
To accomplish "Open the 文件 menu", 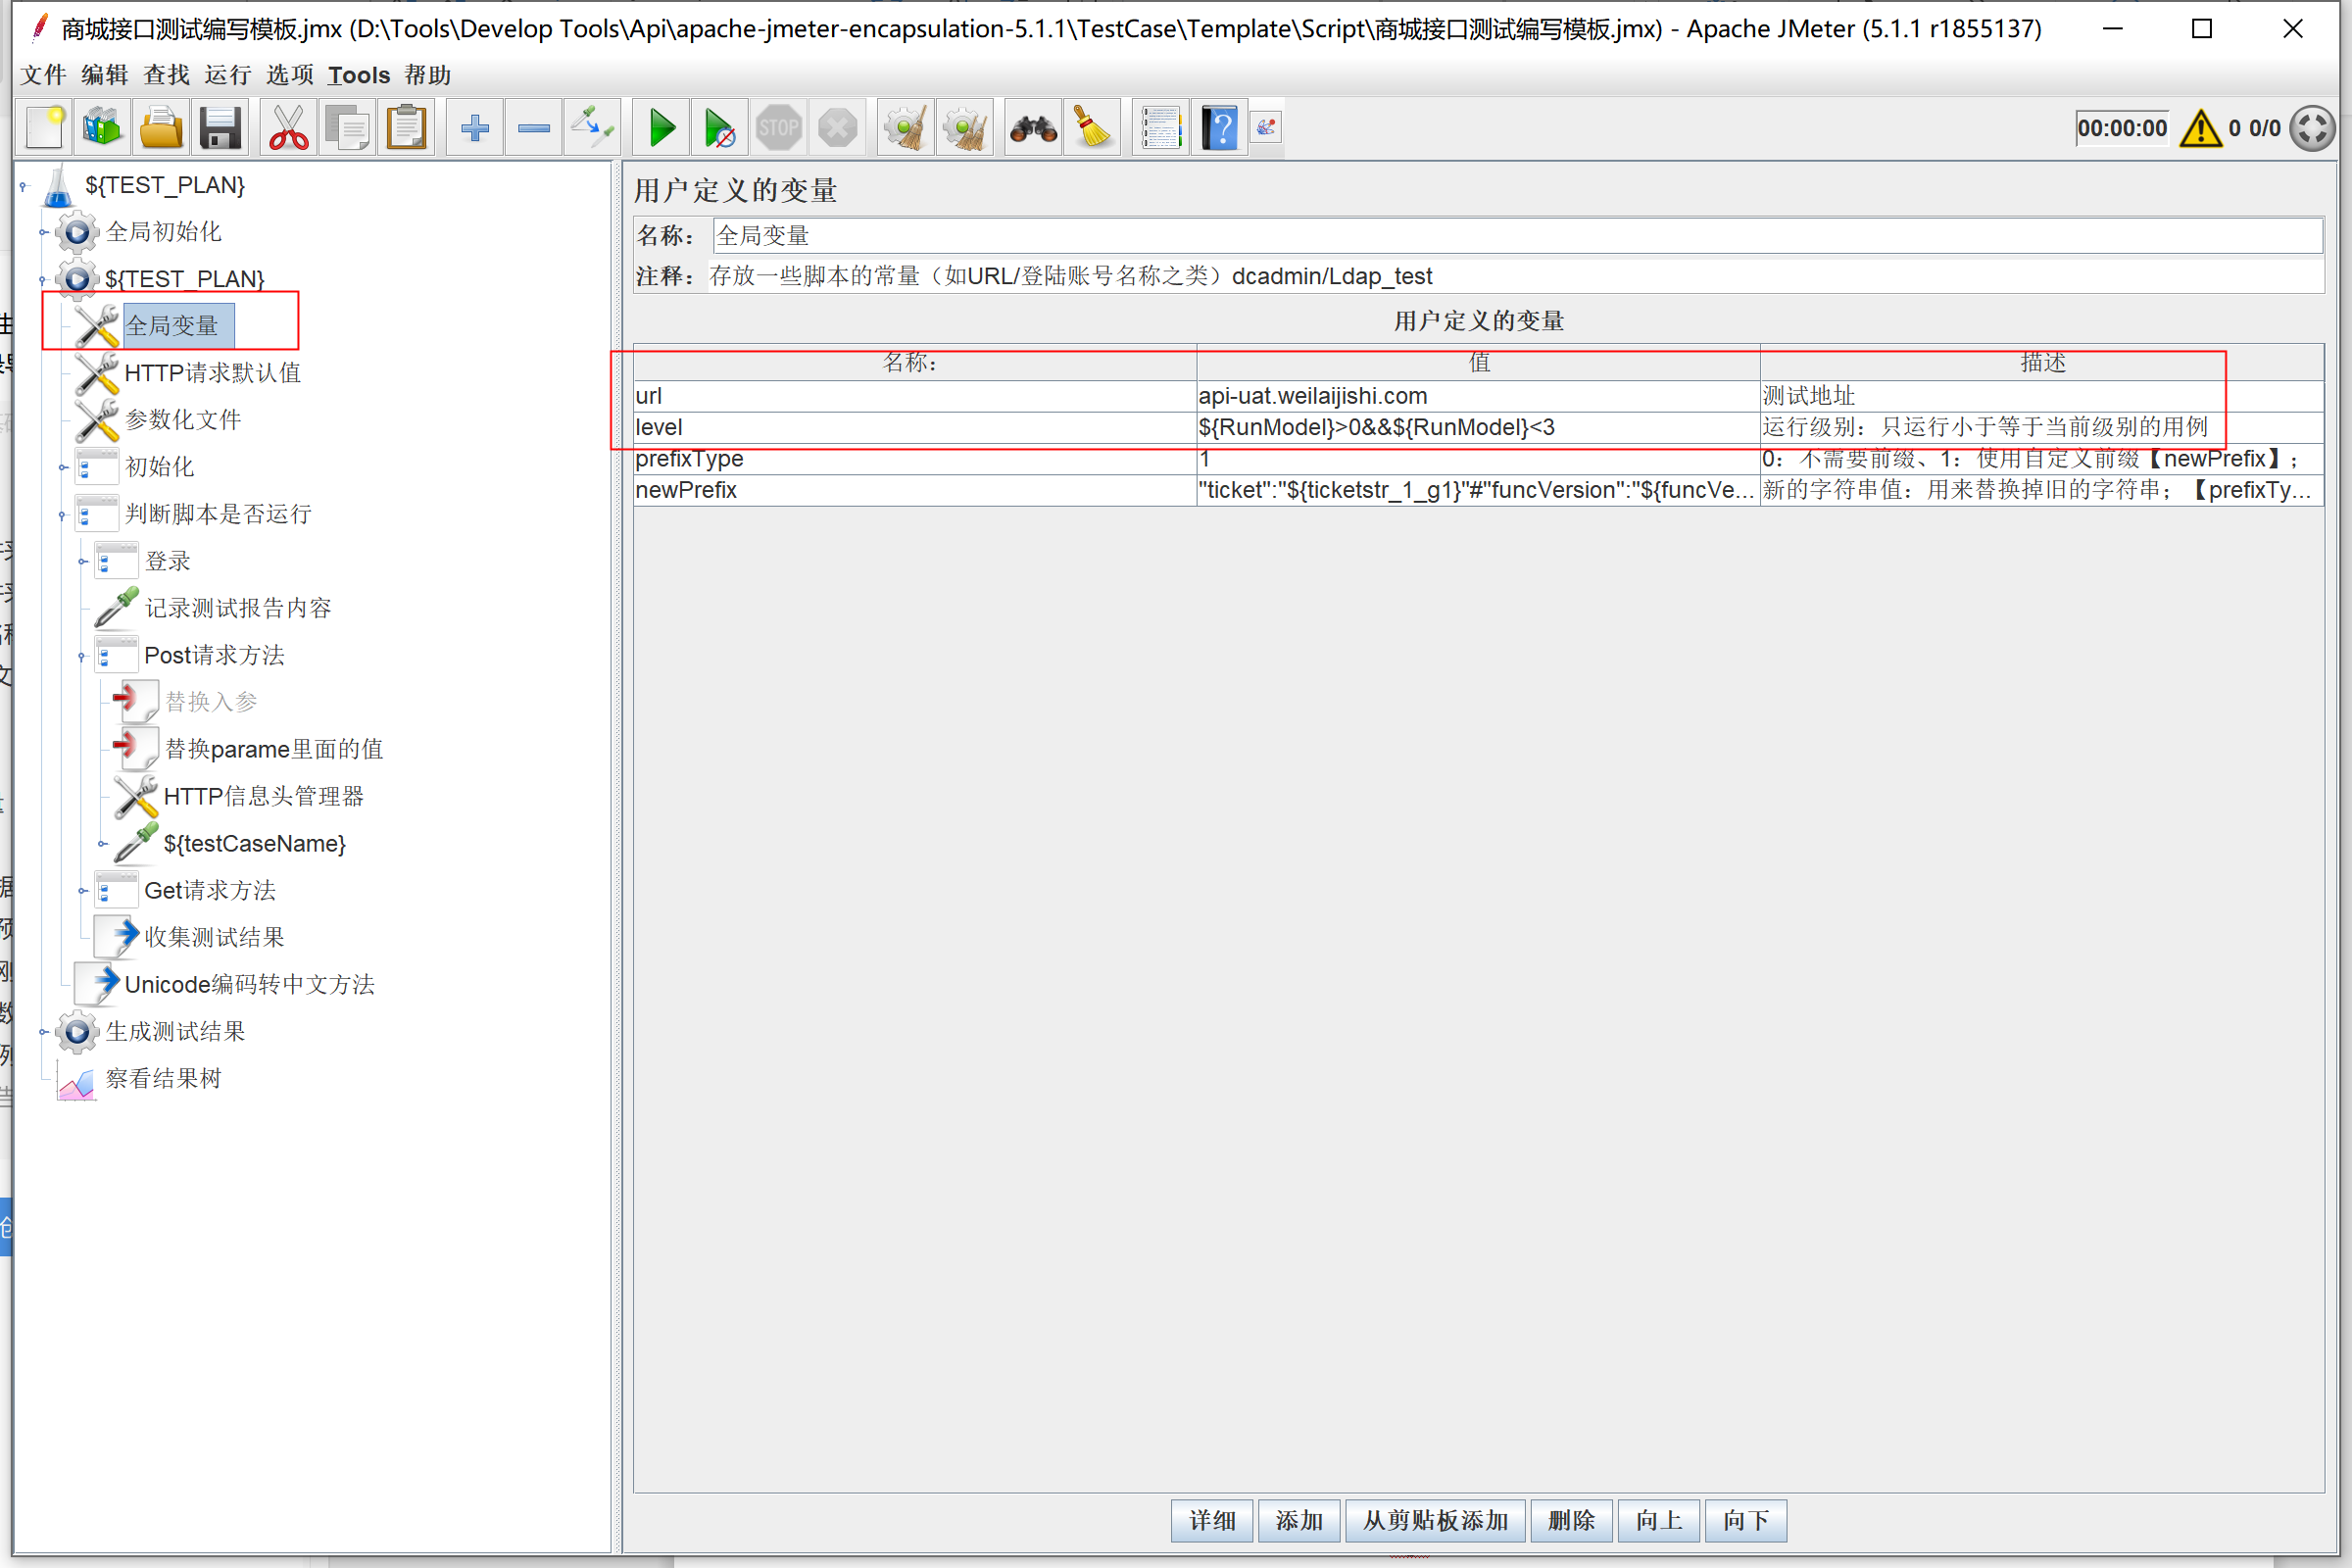I will pos(44,75).
